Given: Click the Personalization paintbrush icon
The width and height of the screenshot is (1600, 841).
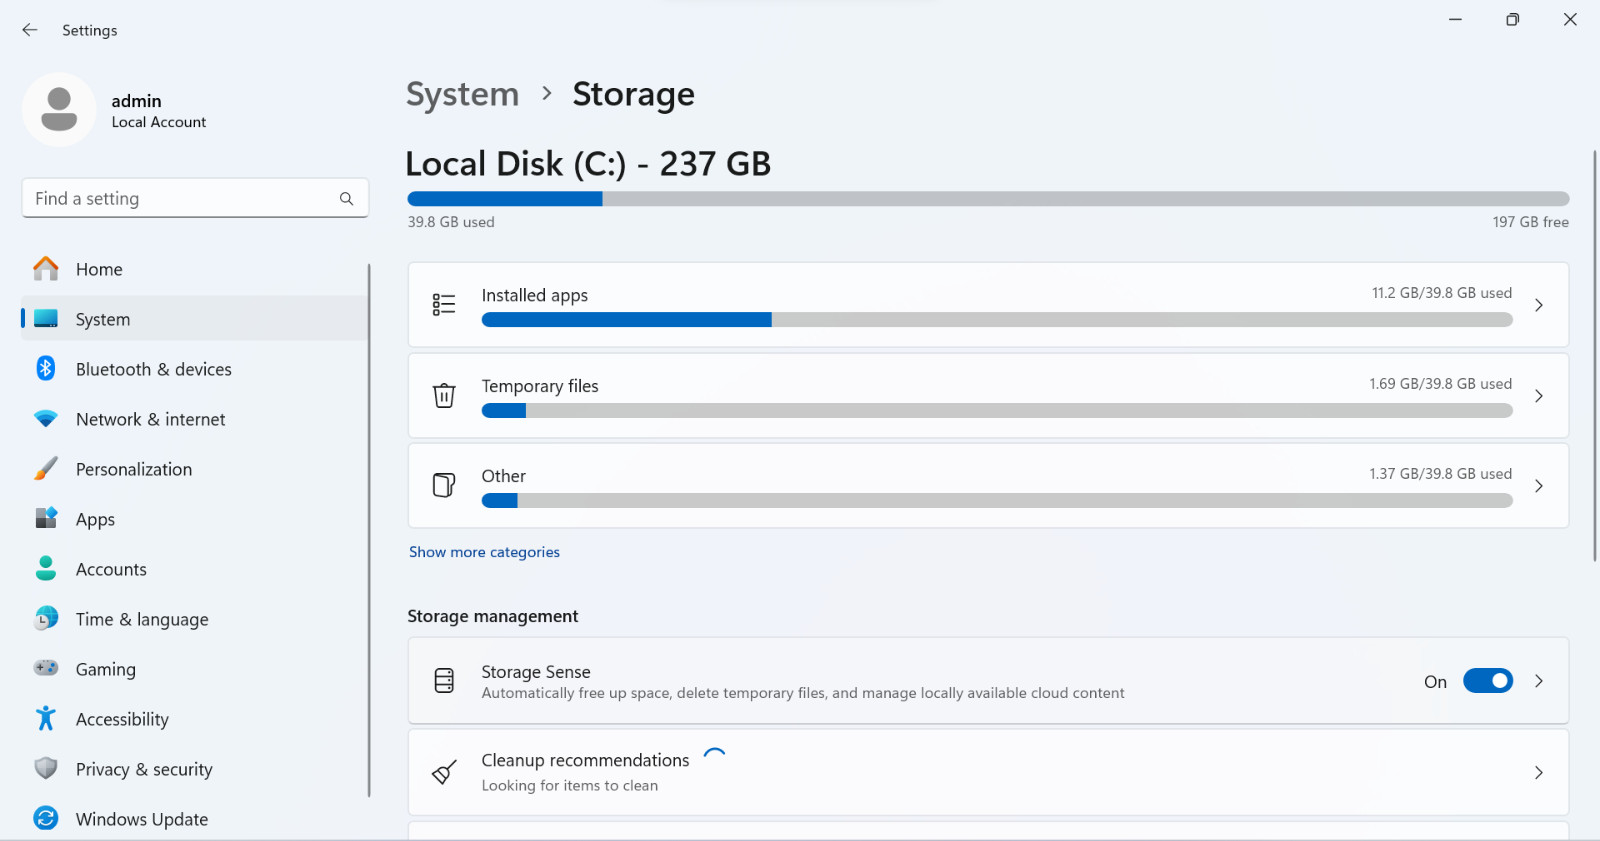Looking at the screenshot, I should [x=46, y=469].
